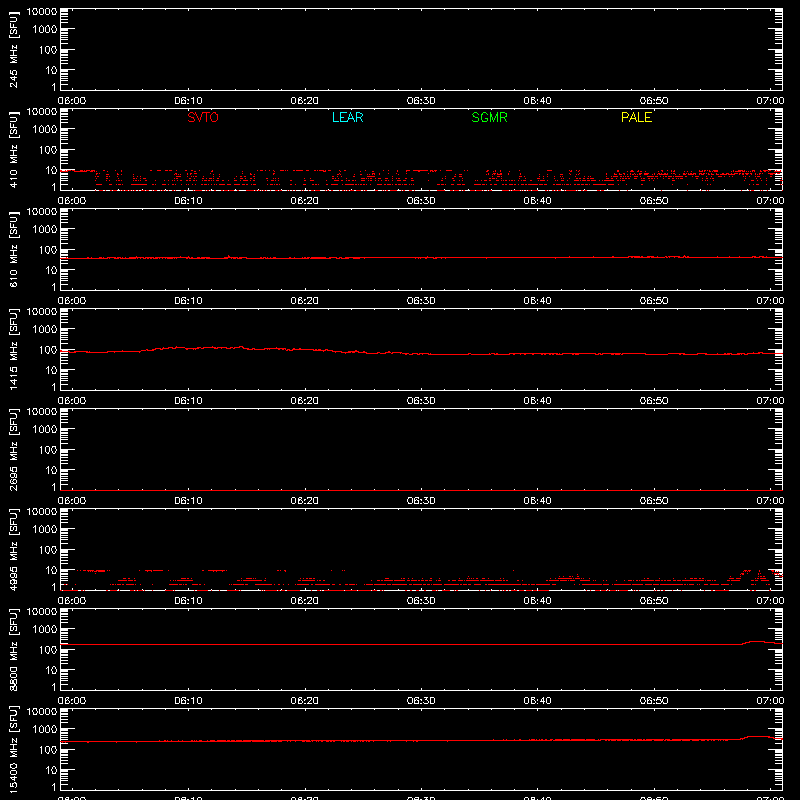Select the 410 MHz [SFU] axis title
800x800 pixels.
click(x=14, y=149)
